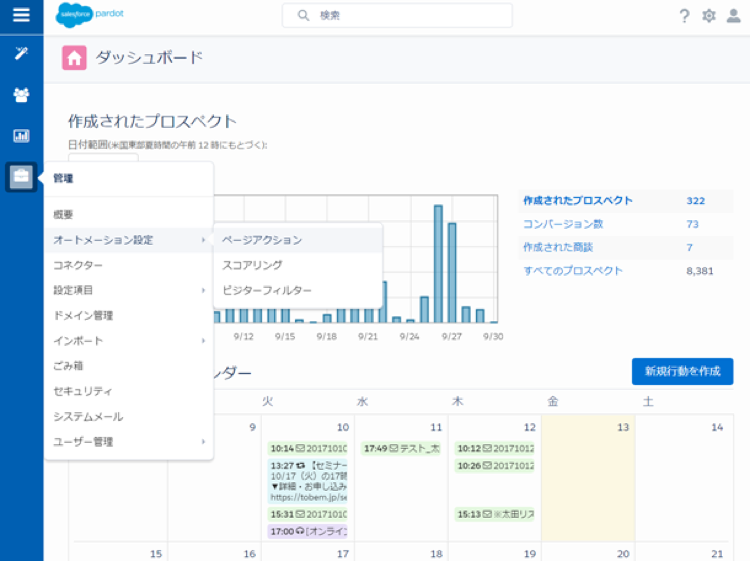
Task: Open the 15:13 event on day 12
Action: pyautogui.click(x=495, y=514)
